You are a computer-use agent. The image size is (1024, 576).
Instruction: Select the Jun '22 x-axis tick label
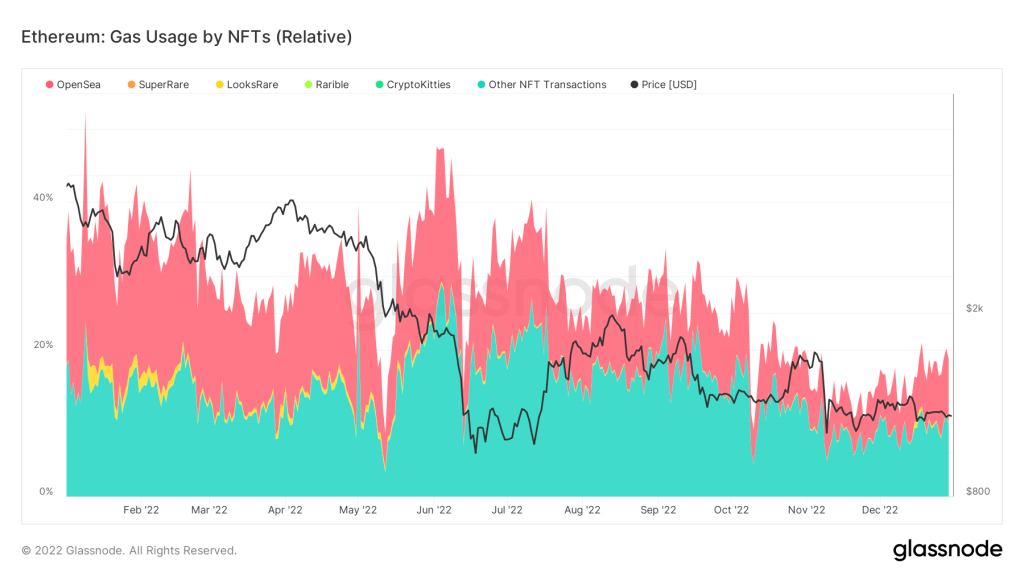click(x=432, y=510)
